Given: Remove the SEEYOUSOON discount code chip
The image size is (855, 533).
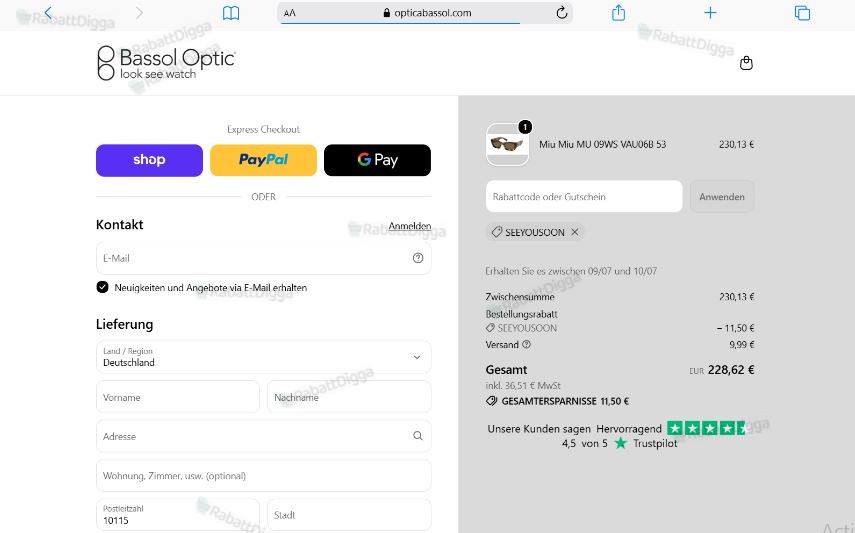Looking at the screenshot, I should tap(574, 232).
